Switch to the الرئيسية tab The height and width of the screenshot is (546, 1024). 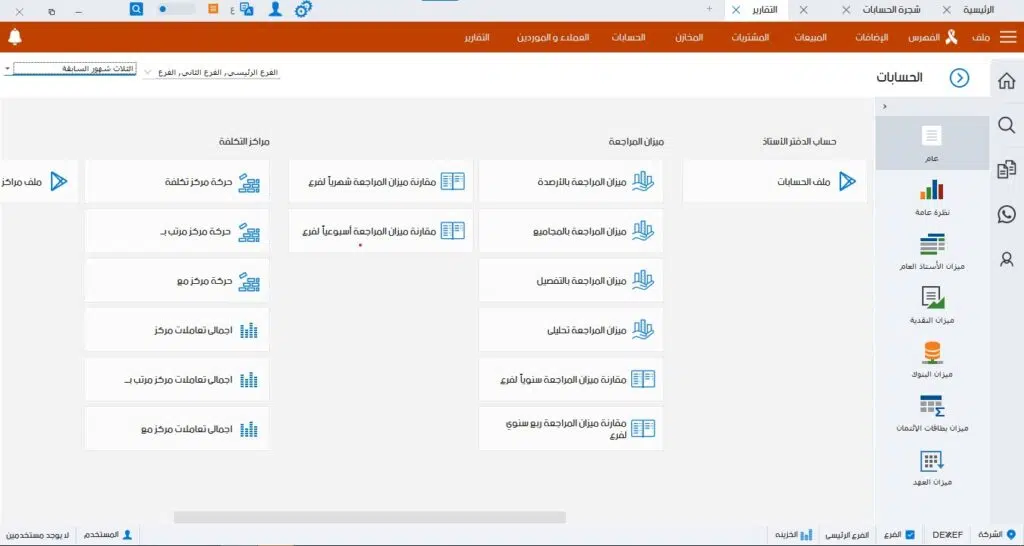978,10
